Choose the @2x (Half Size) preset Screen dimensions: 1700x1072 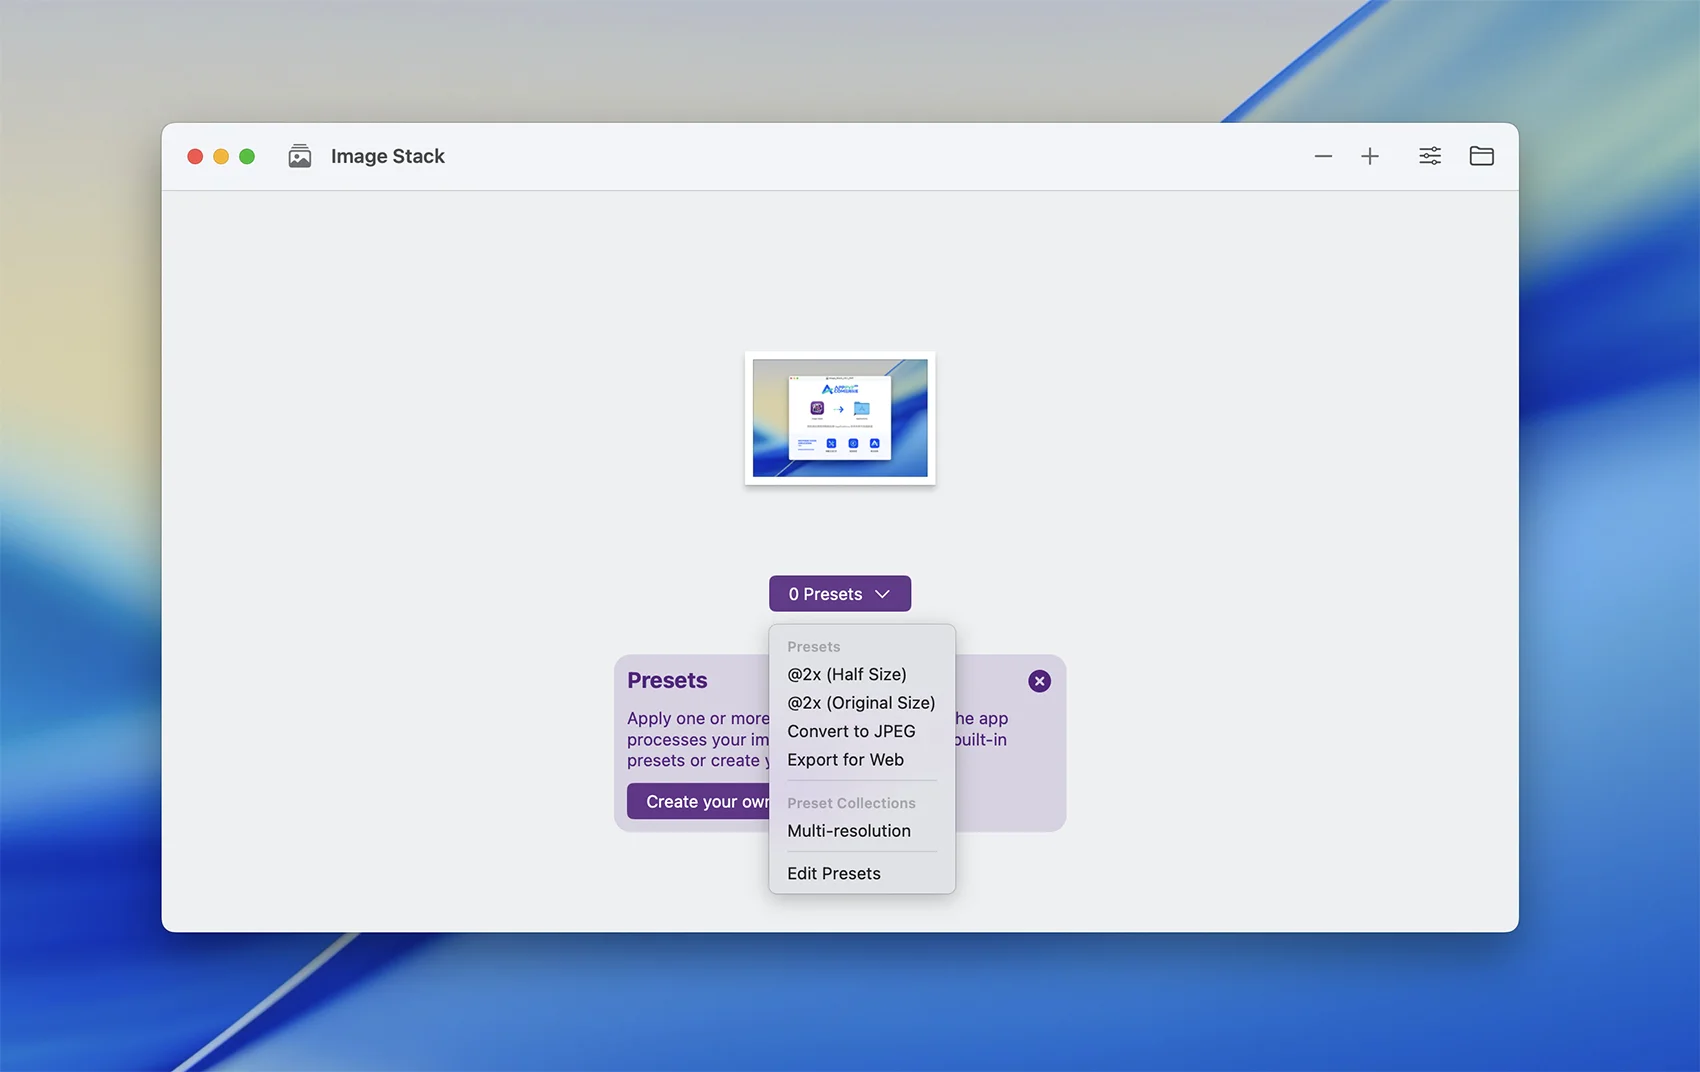tap(846, 675)
